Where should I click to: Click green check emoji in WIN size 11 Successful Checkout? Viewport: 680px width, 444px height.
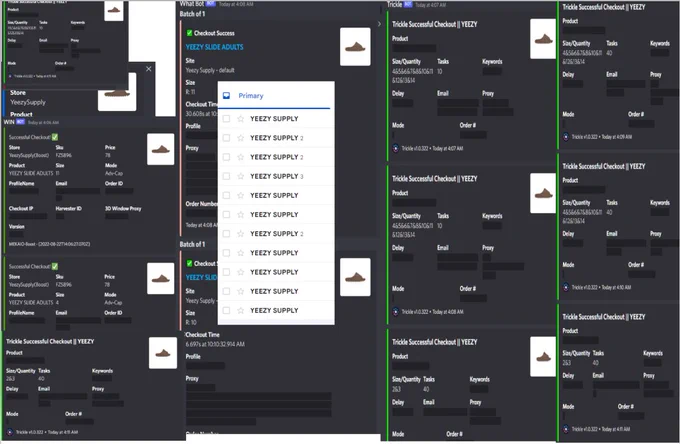55,137
